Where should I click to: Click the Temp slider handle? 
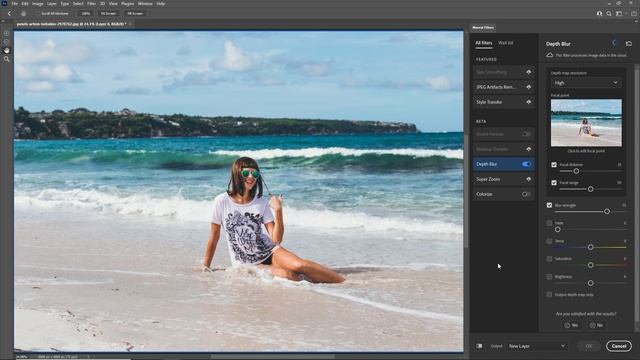[591, 247]
